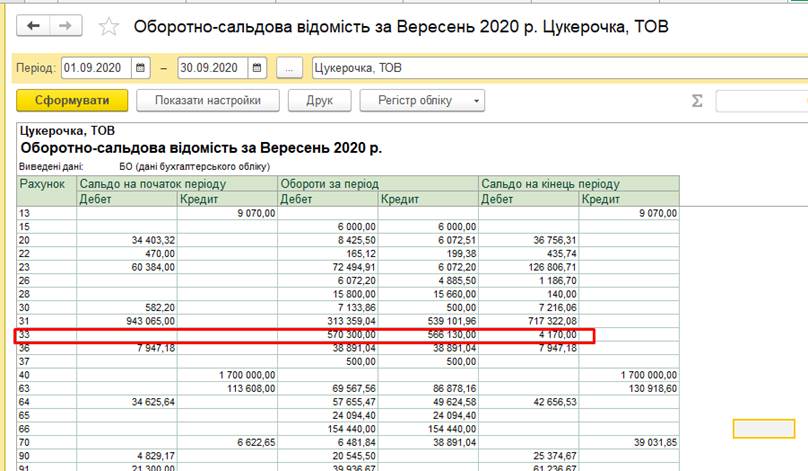808x471 pixels.
Task: Click the end date input field
Action: point(212,68)
